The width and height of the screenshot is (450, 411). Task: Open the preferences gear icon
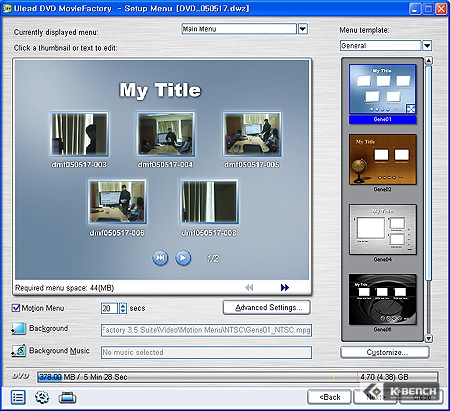point(42,397)
